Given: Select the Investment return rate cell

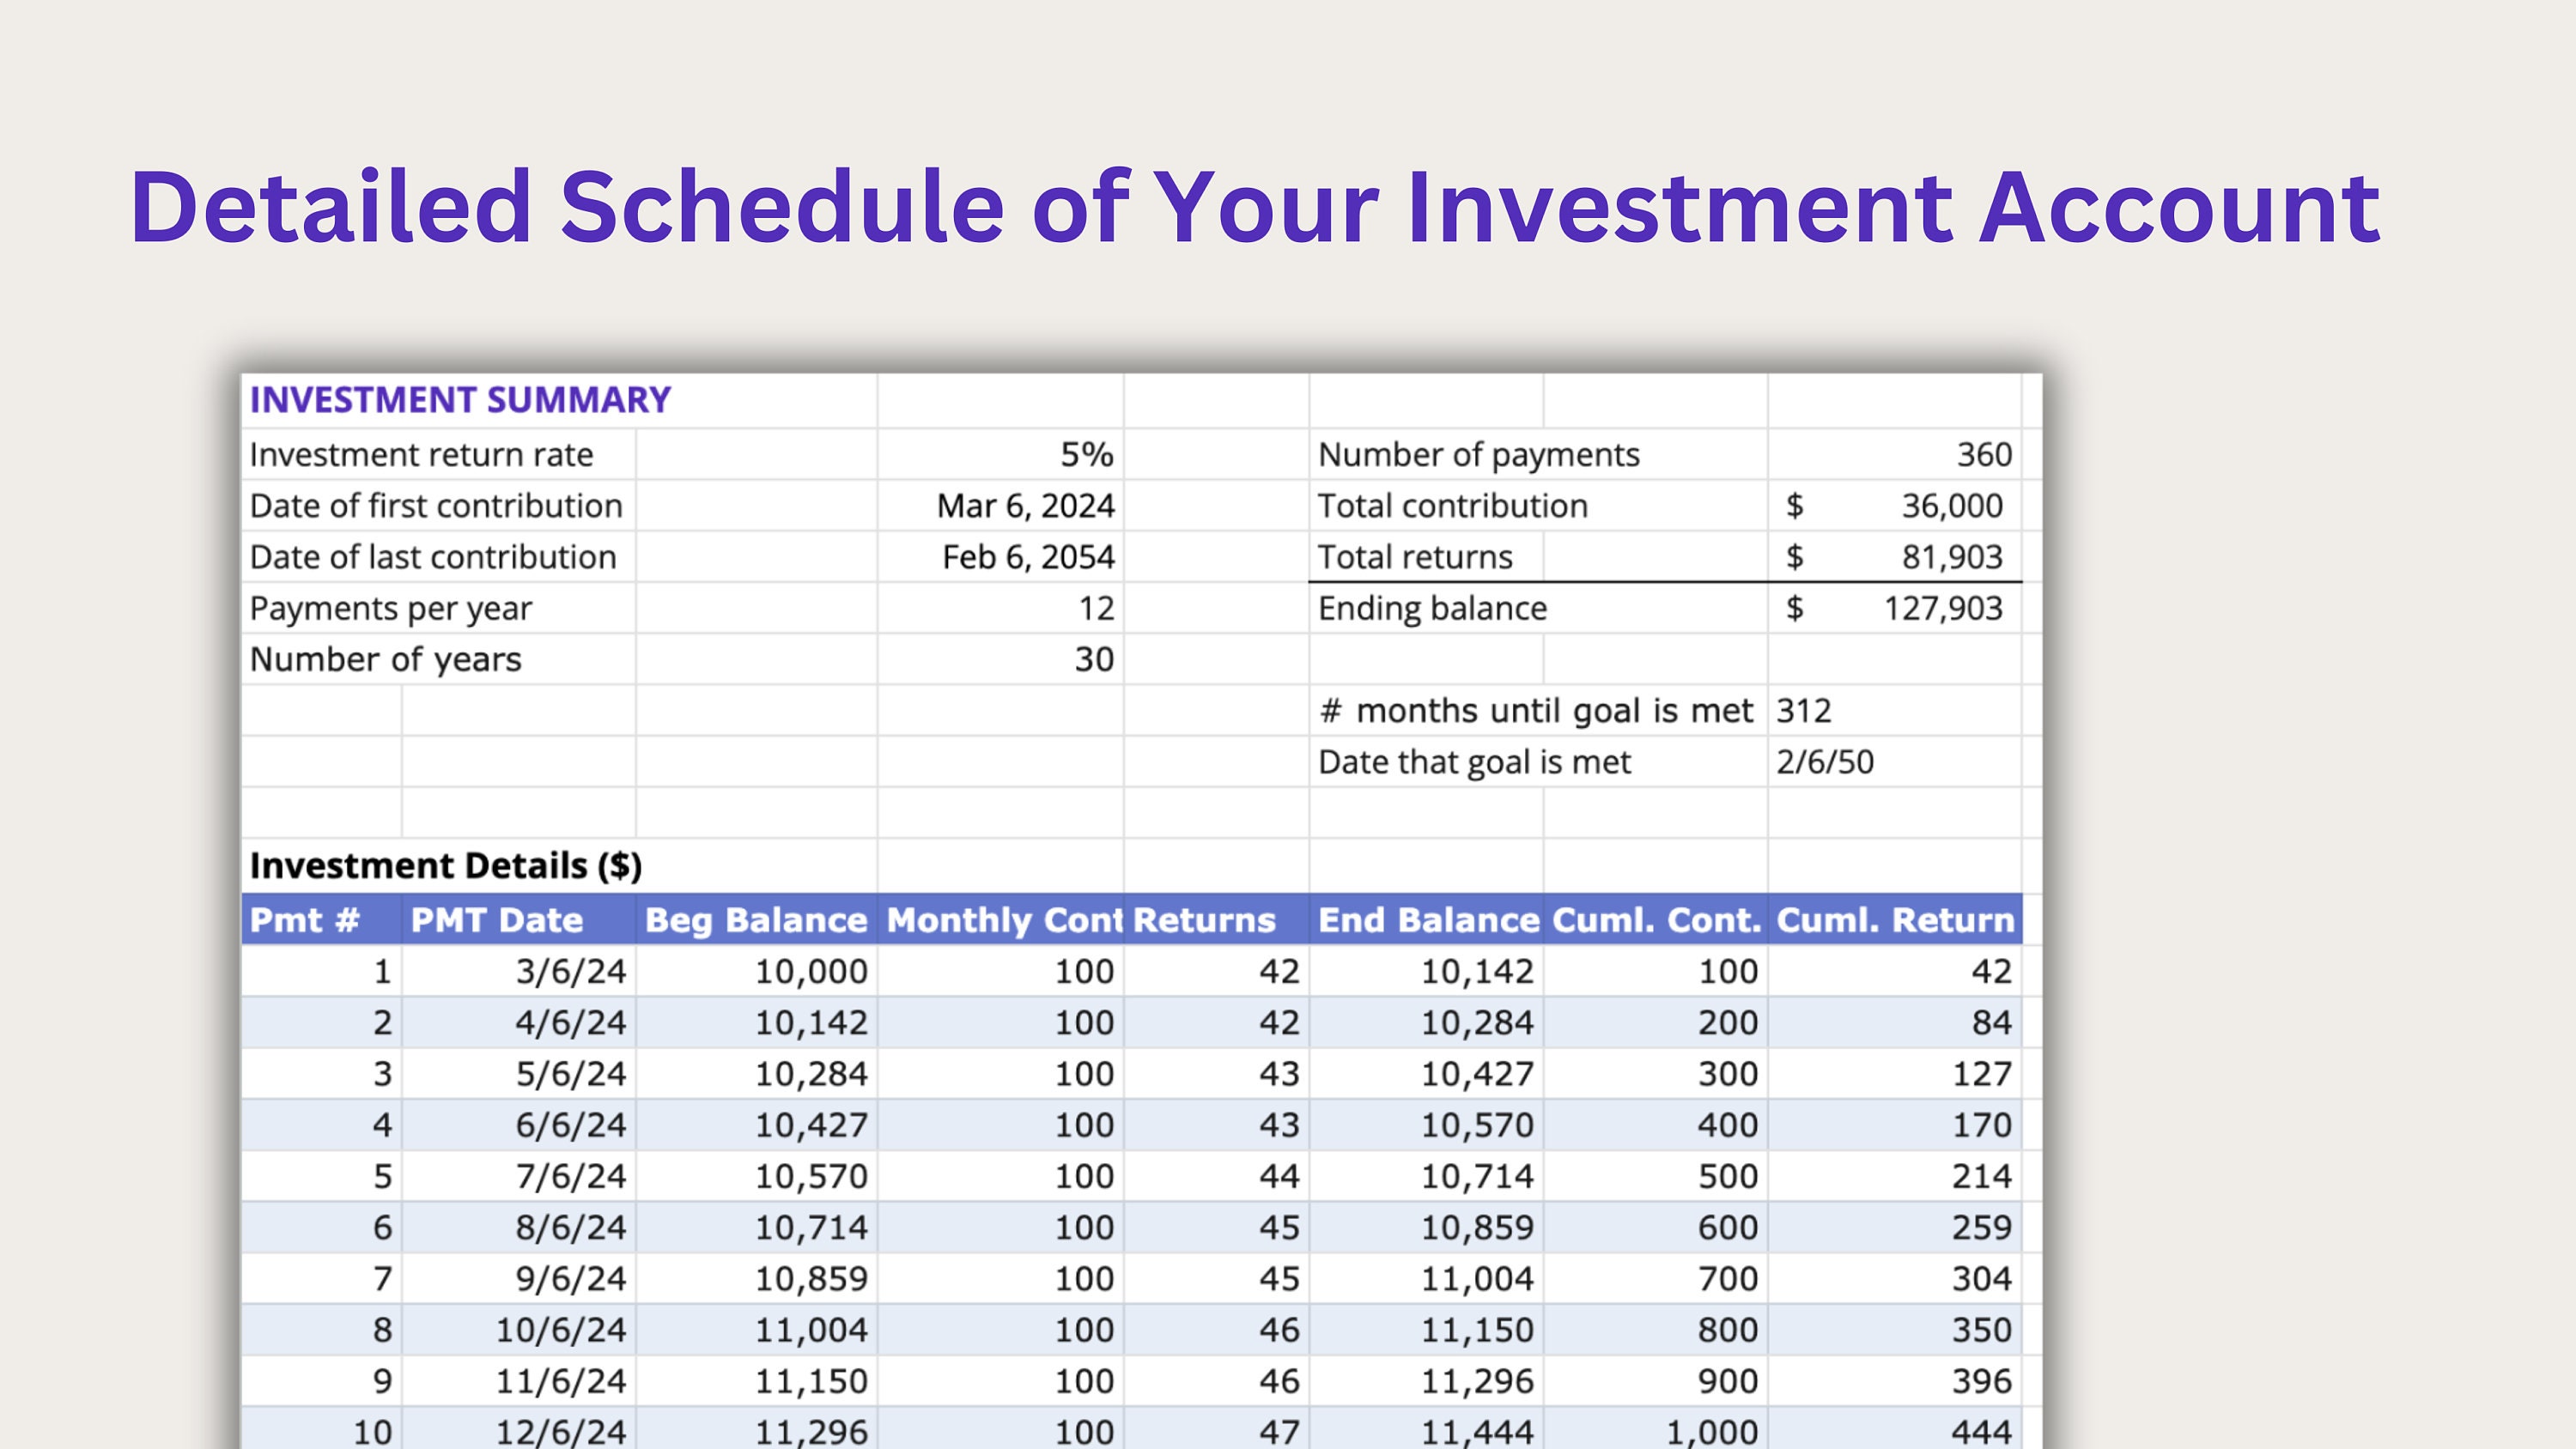Looking at the screenshot, I should point(421,453).
